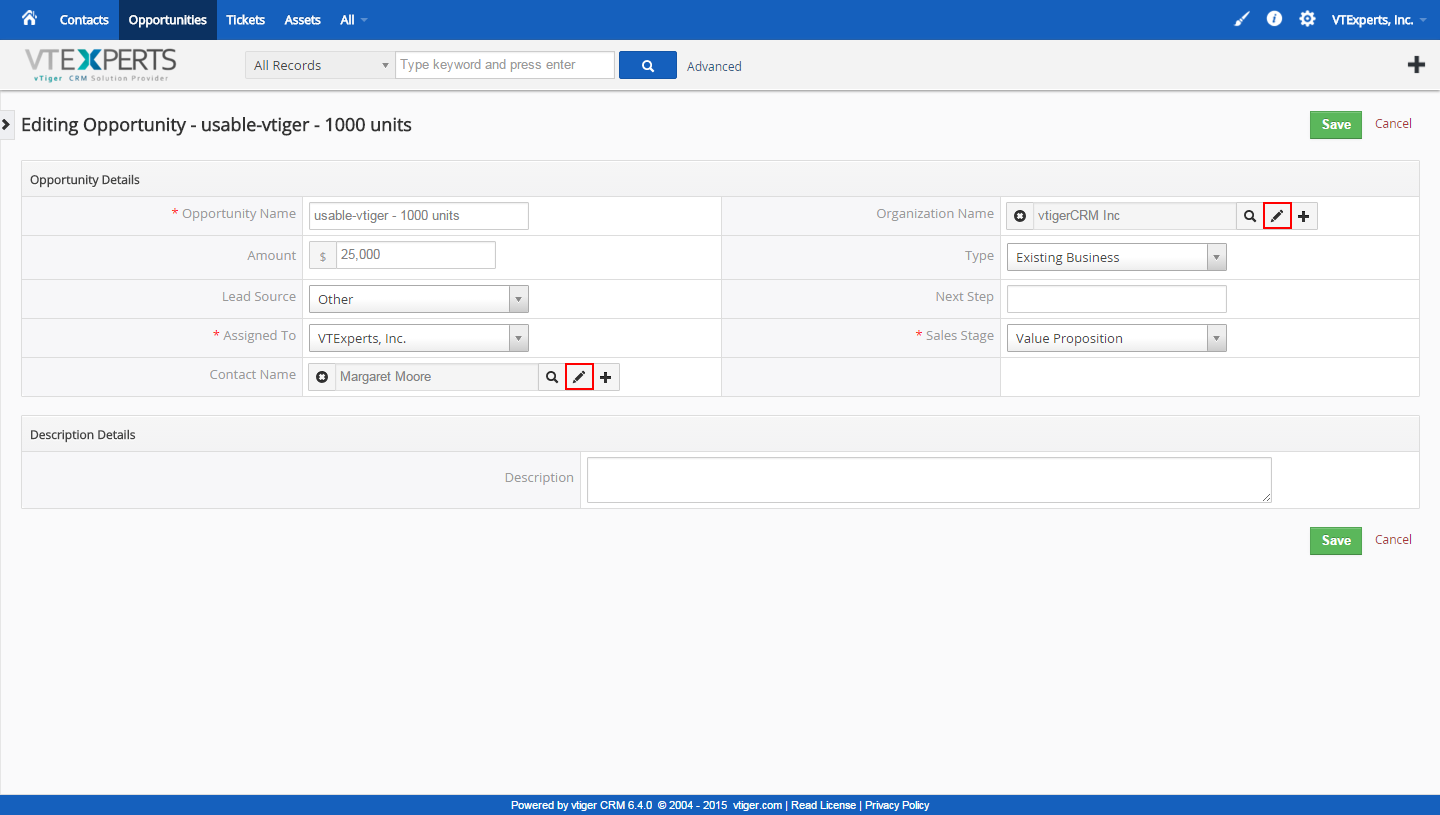Image resolution: width=1440 pixels, height=815 pixels.
Task: Open the Type dropdown showing Existing Business
Action: 1116,257
